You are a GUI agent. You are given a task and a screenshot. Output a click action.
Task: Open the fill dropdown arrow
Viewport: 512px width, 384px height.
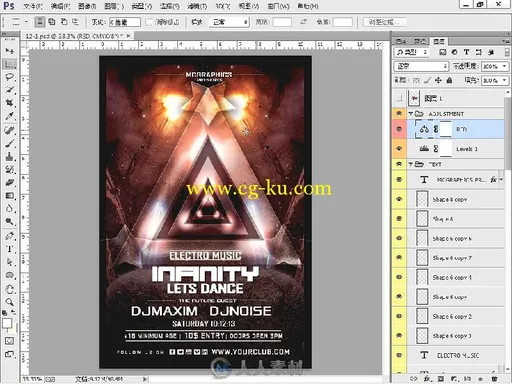[504, 80]
